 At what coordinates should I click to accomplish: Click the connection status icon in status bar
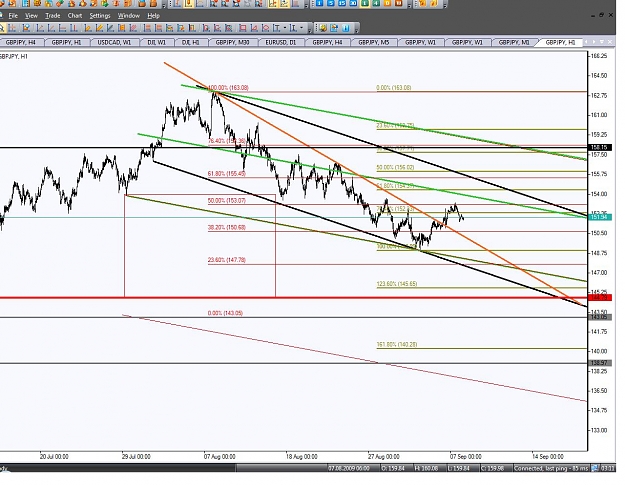pos(595,468)
